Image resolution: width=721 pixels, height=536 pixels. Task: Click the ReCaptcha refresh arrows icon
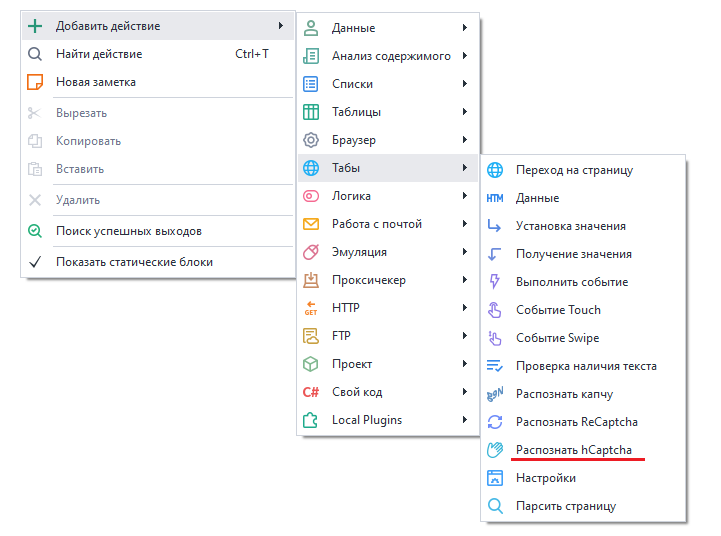pos(495,422)
